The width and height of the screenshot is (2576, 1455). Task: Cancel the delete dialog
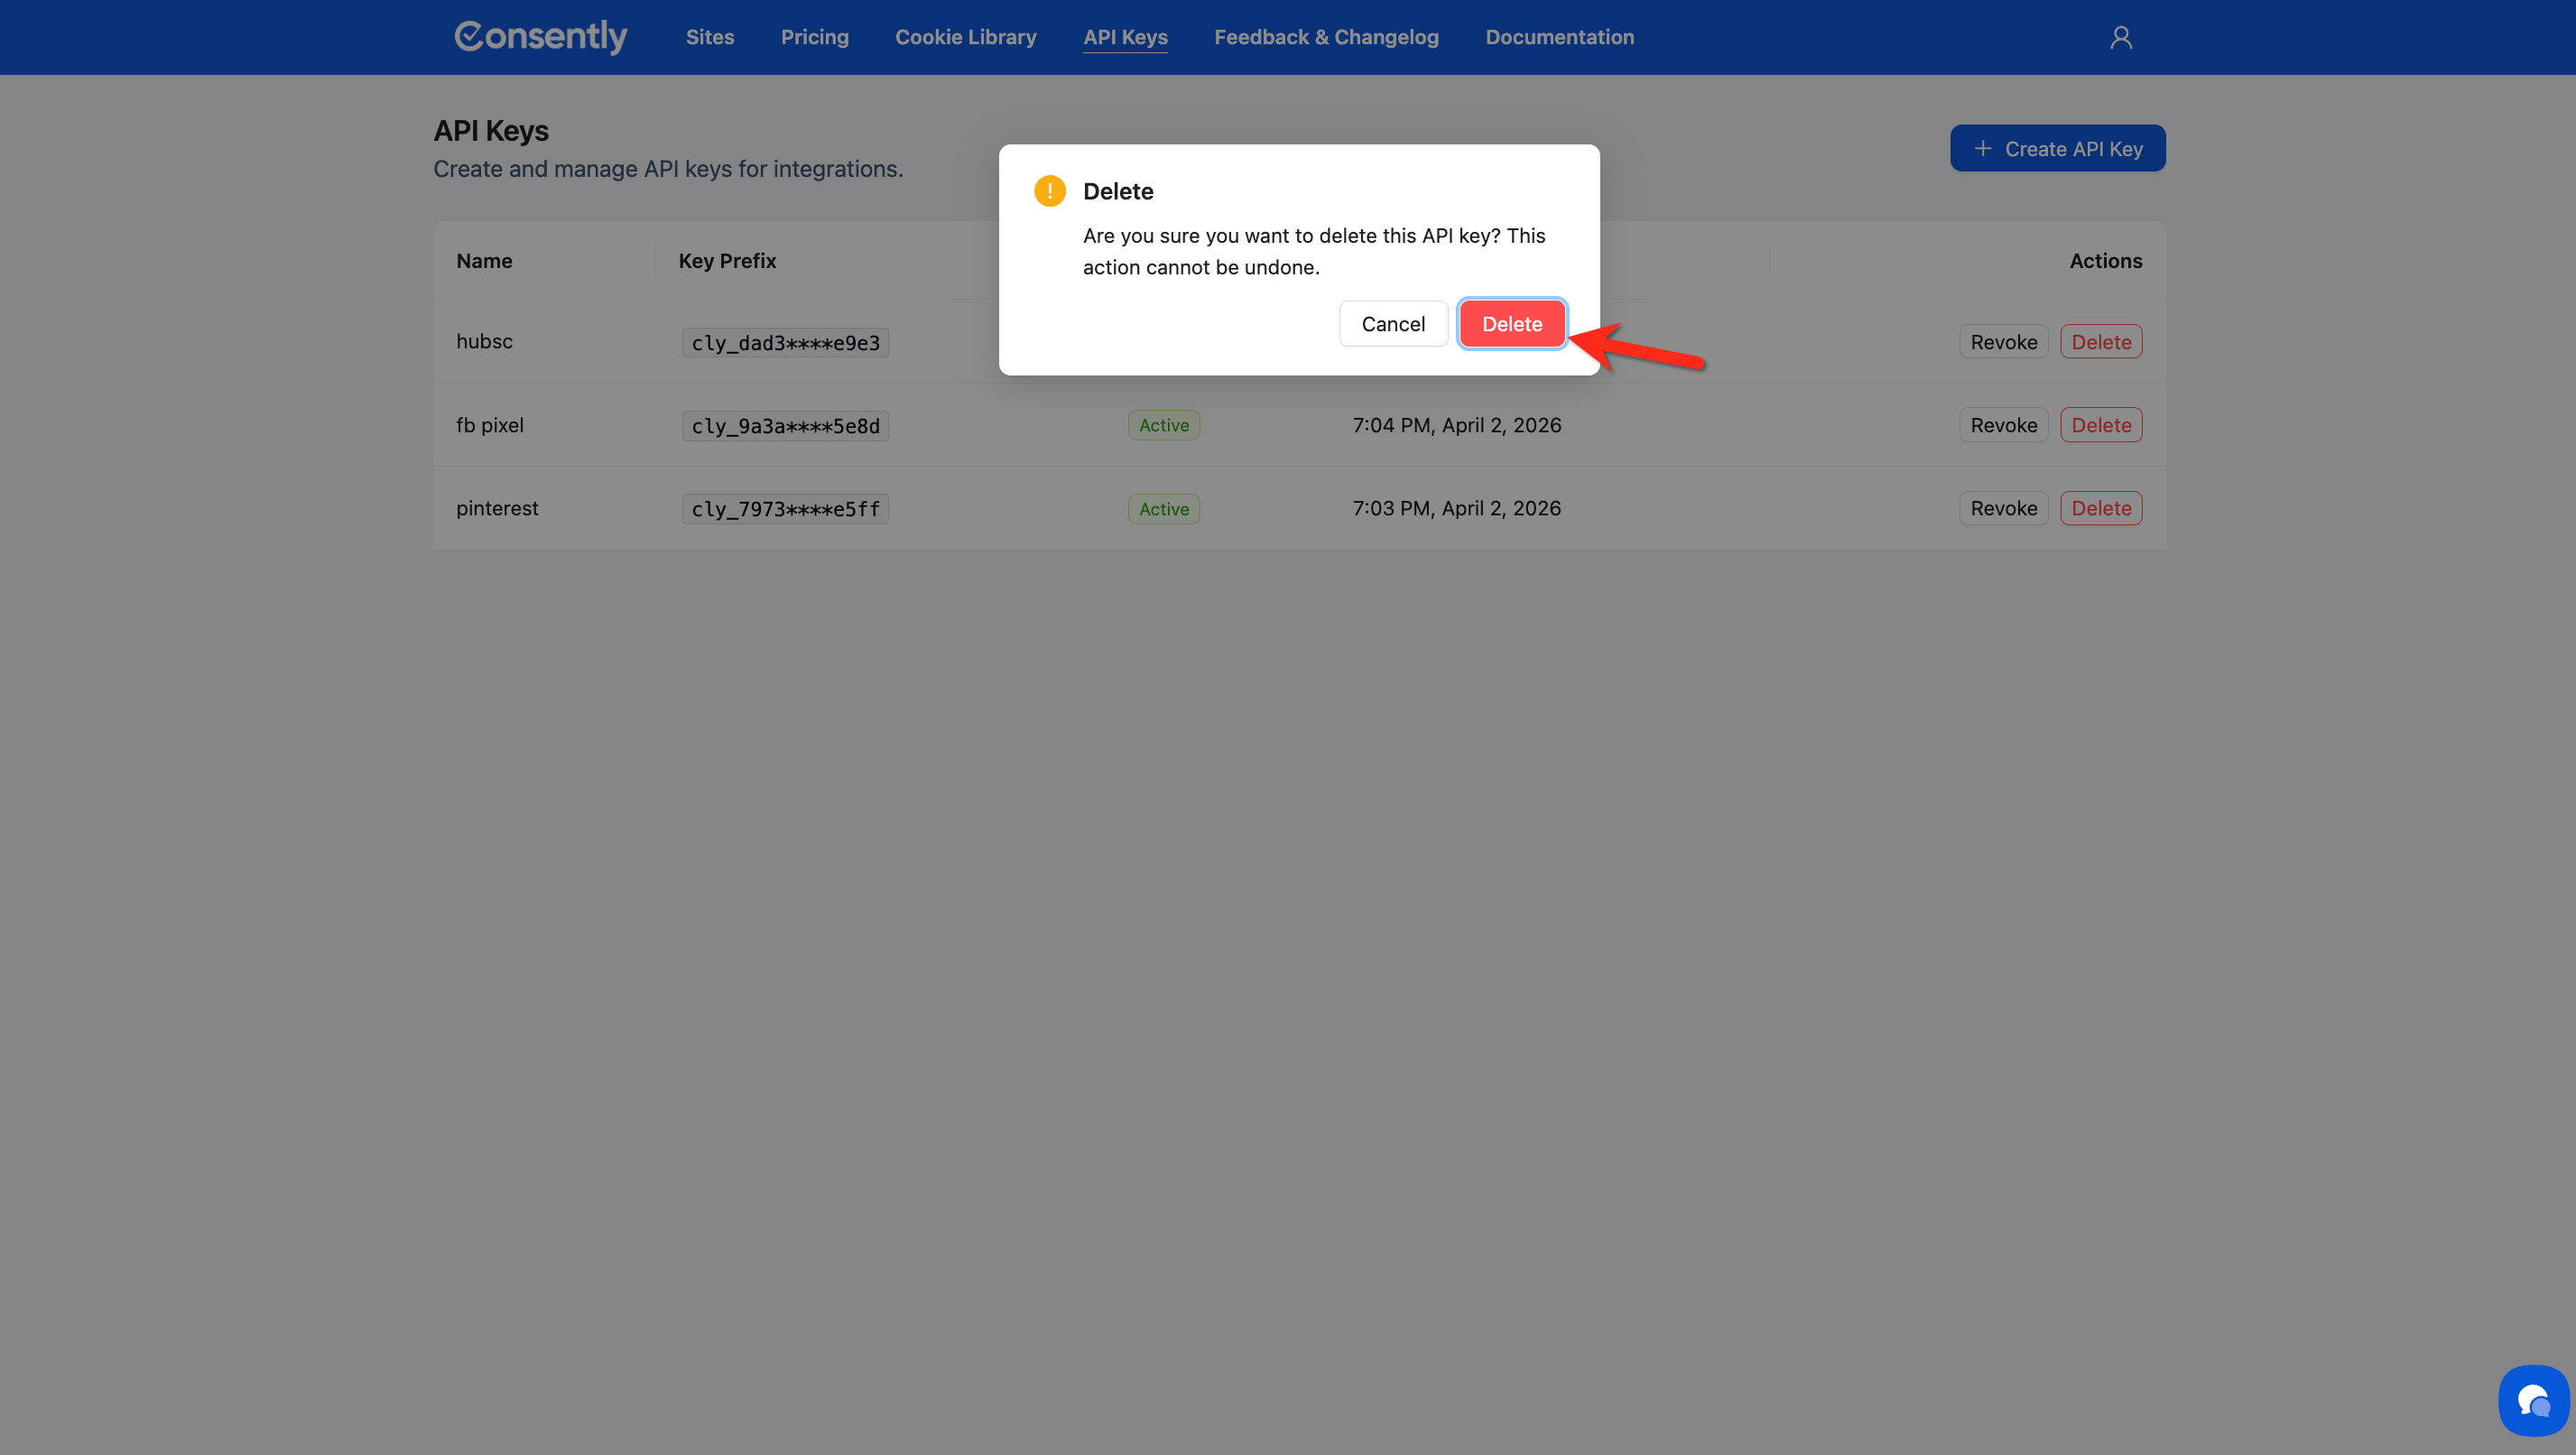(x=1392, y=324)
